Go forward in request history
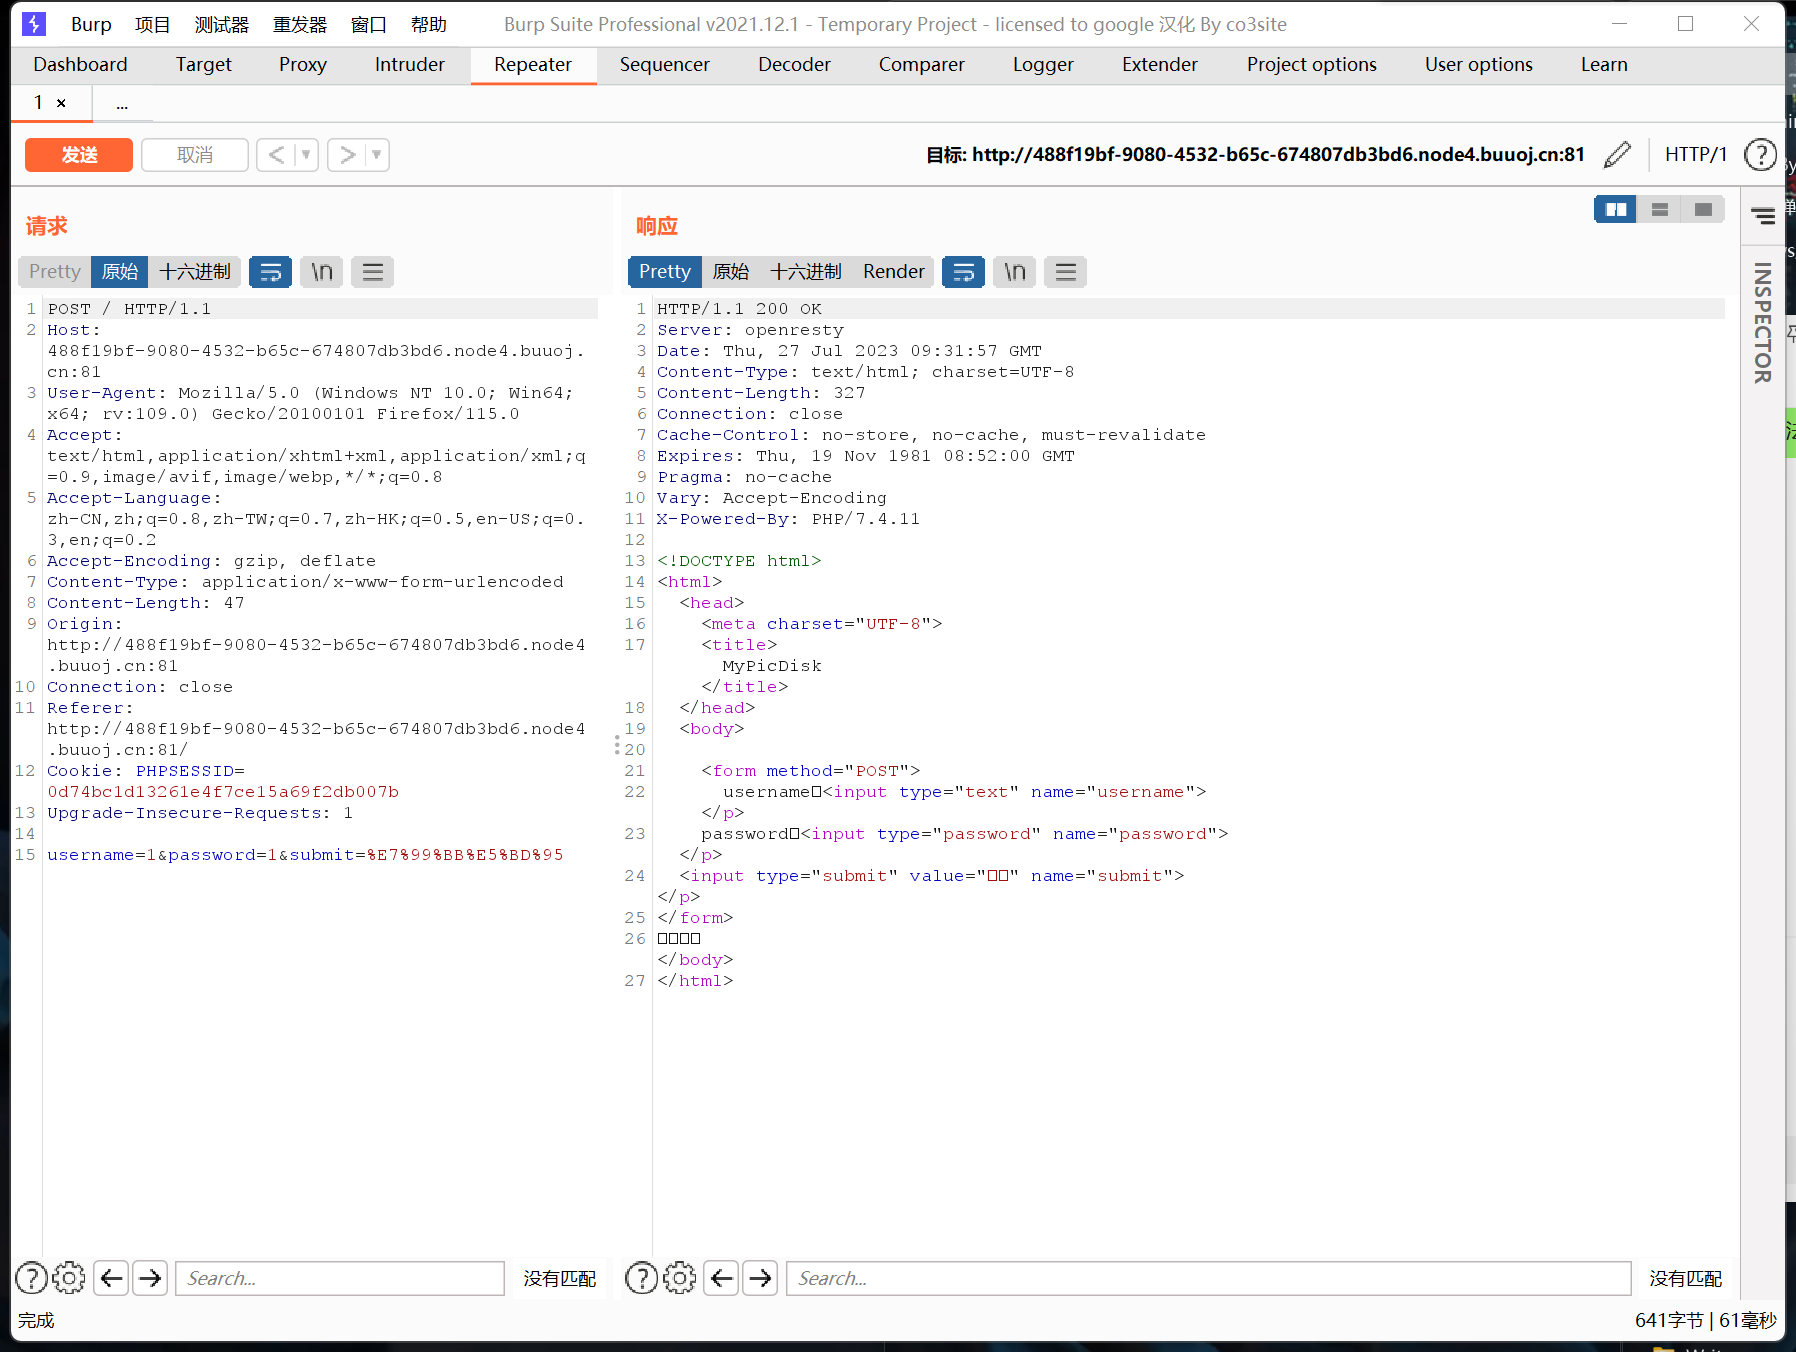This screenshot has width=1796, height=1352. (x=347, y=155)
